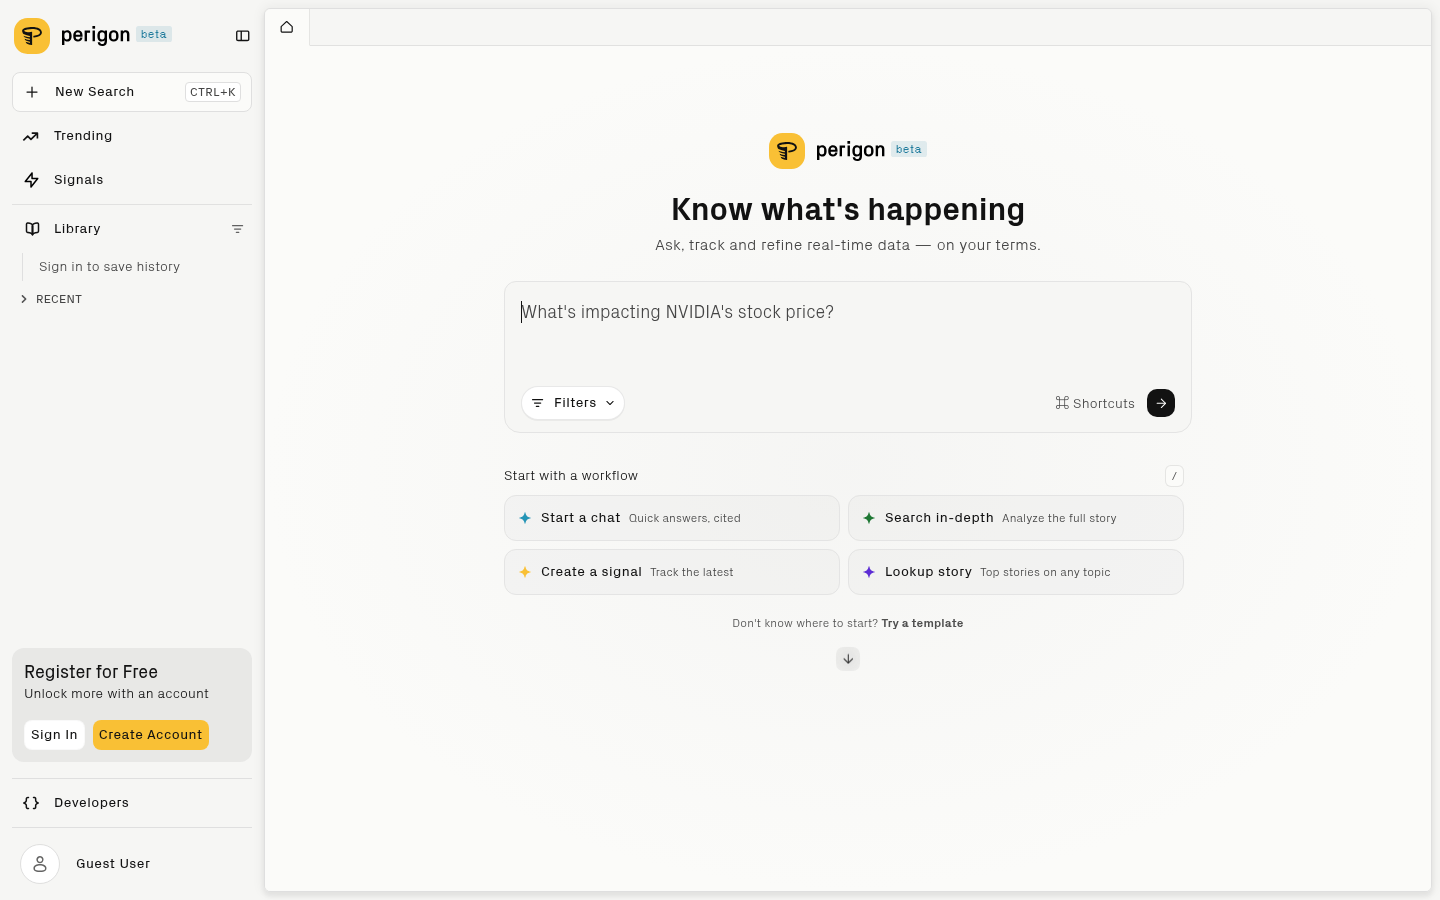Open Shortcuts command menu
The image size is (1440, 900).
[x=1094, y=403]
